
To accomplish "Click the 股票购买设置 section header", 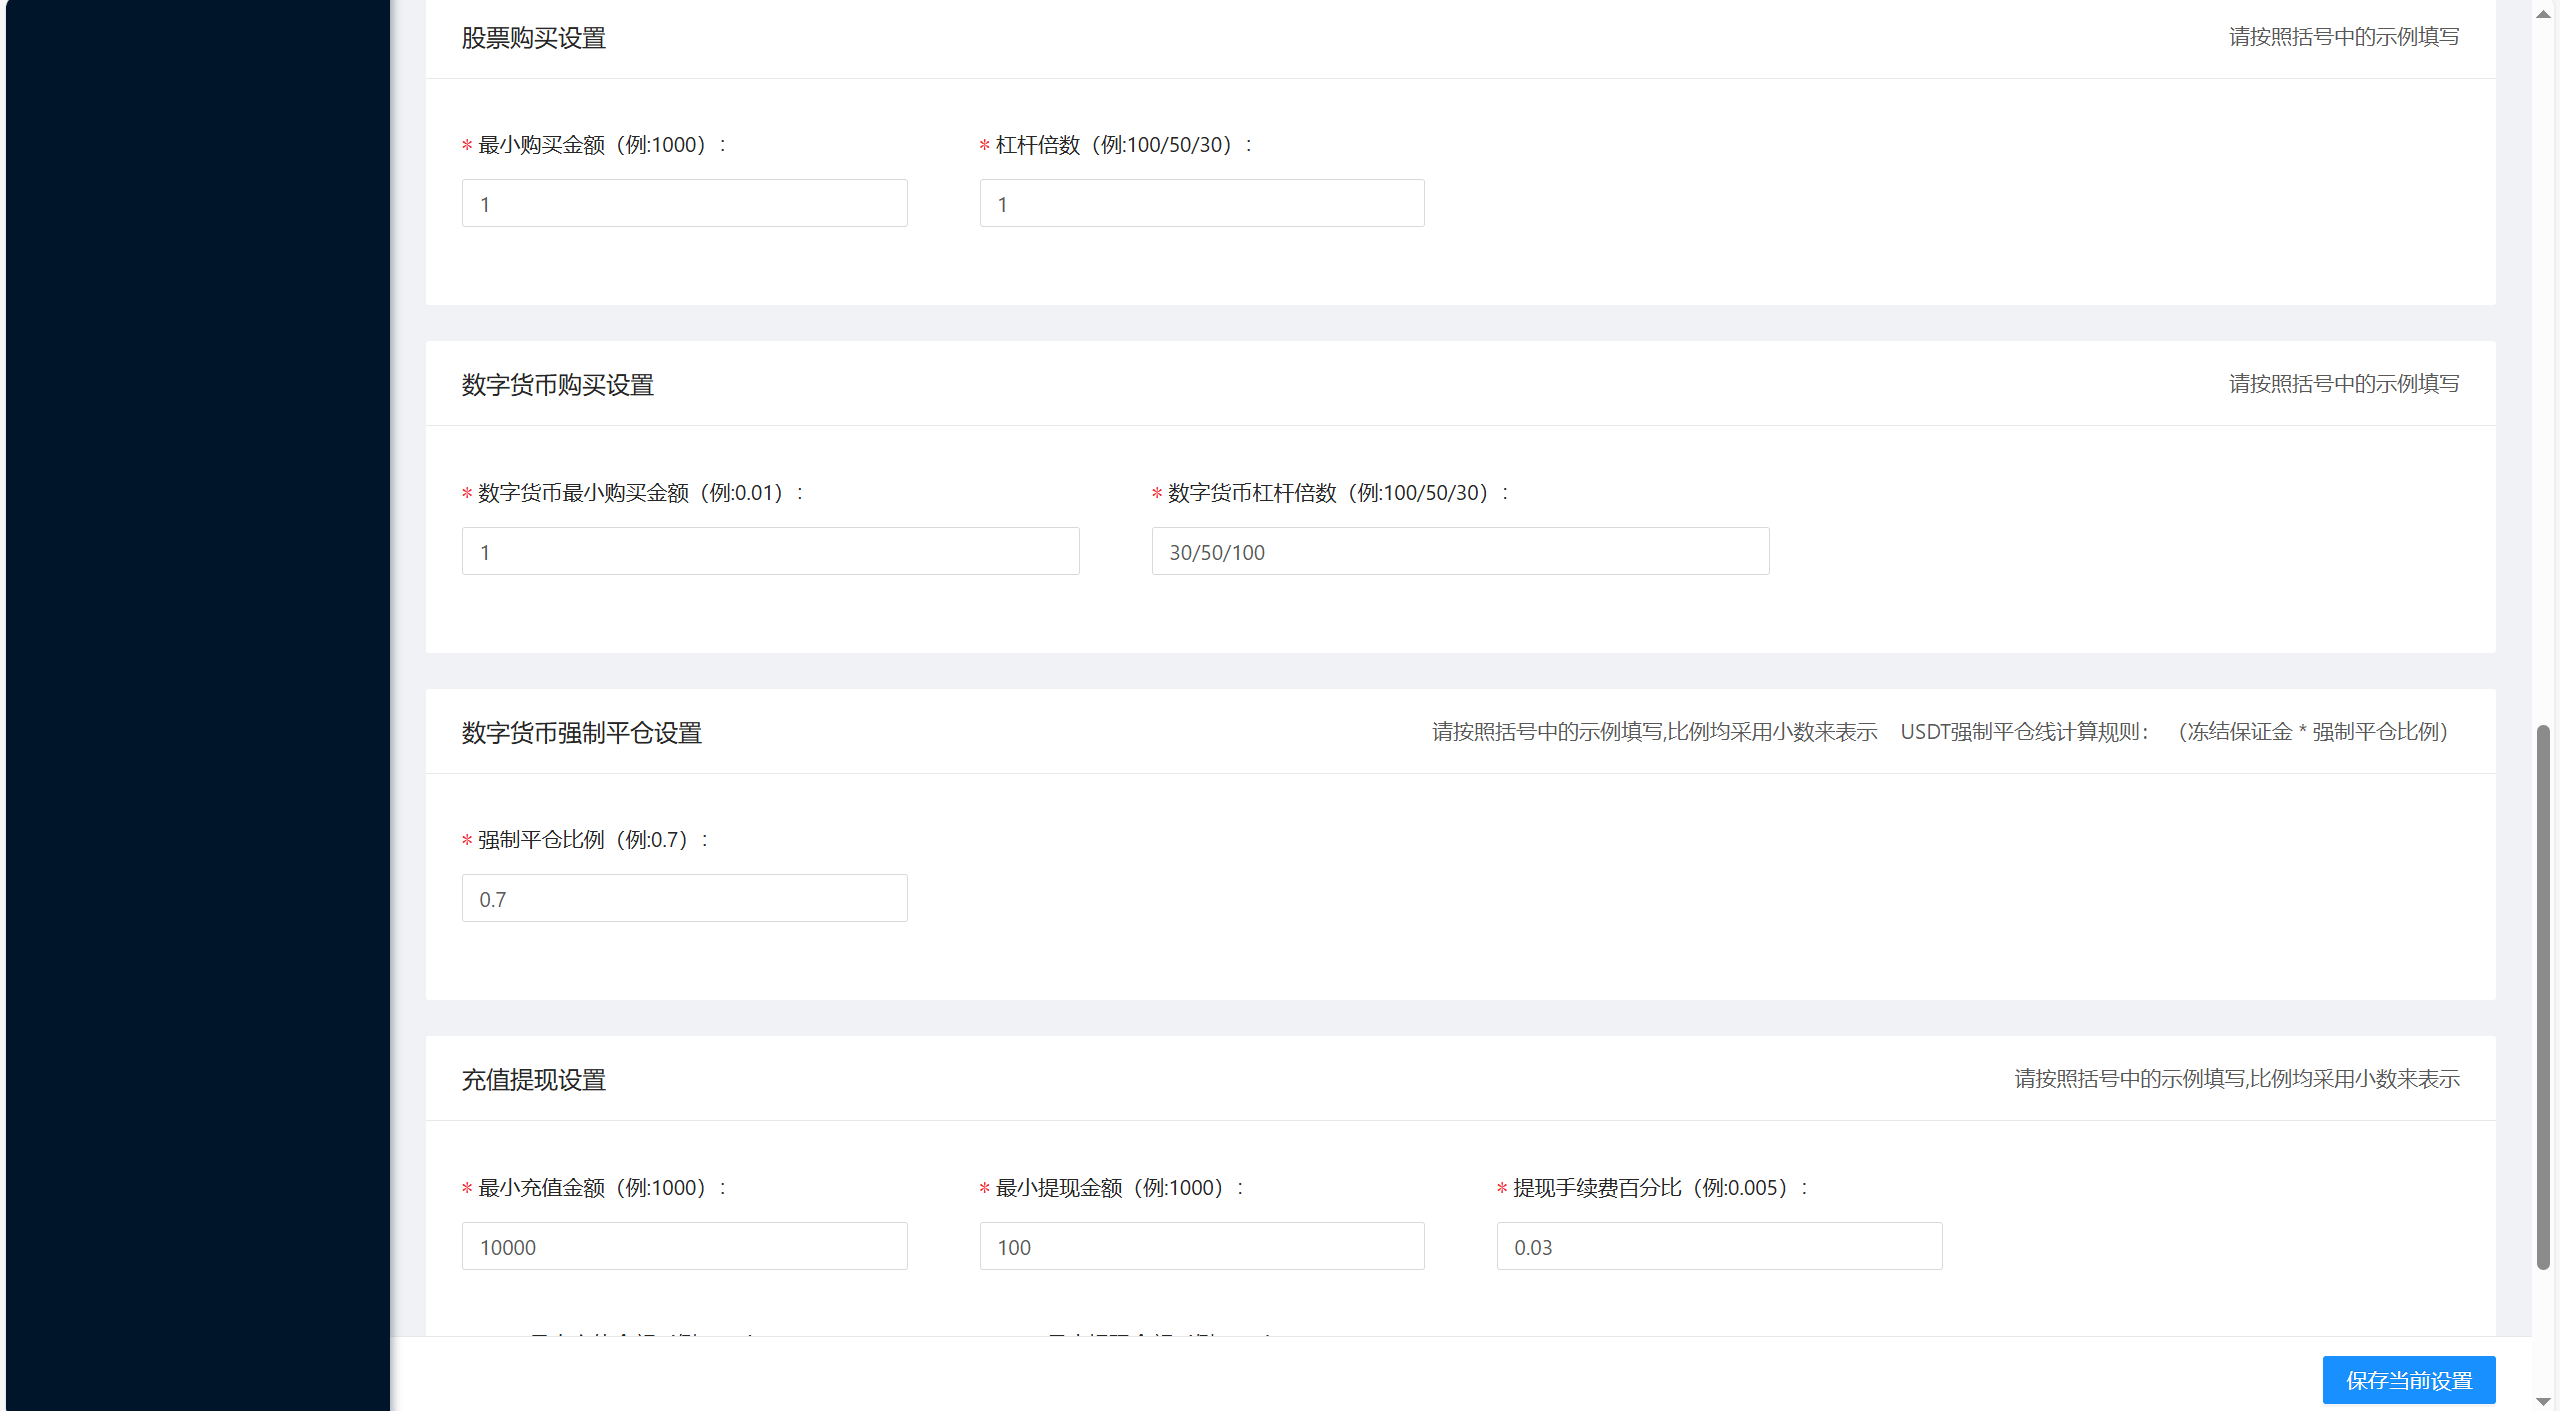I will pos(533,37).
